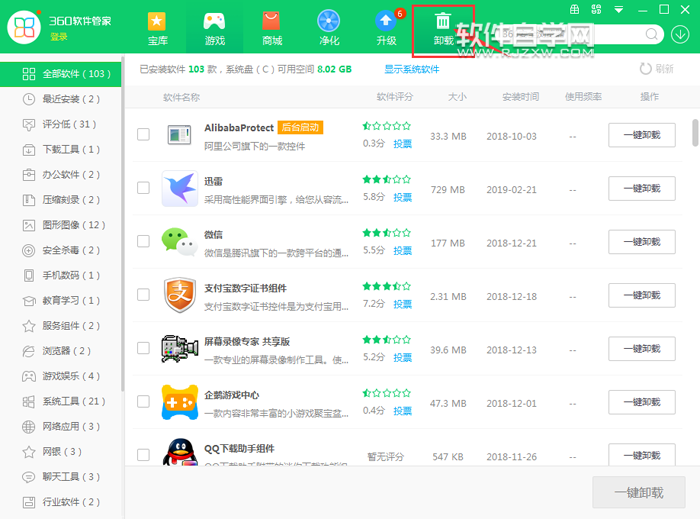Select 最近安装 (2) category

pyautogui.click(x=61, y=99)
